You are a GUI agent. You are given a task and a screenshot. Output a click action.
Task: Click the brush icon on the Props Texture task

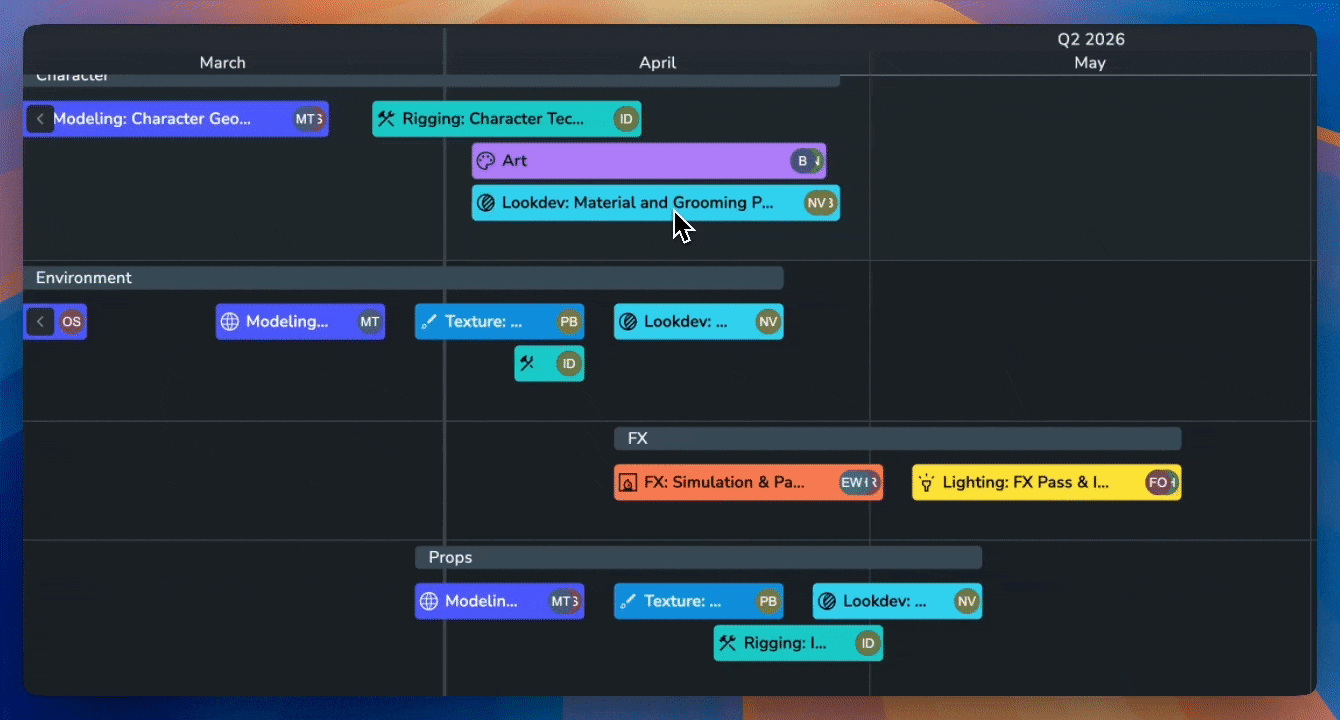629,601
